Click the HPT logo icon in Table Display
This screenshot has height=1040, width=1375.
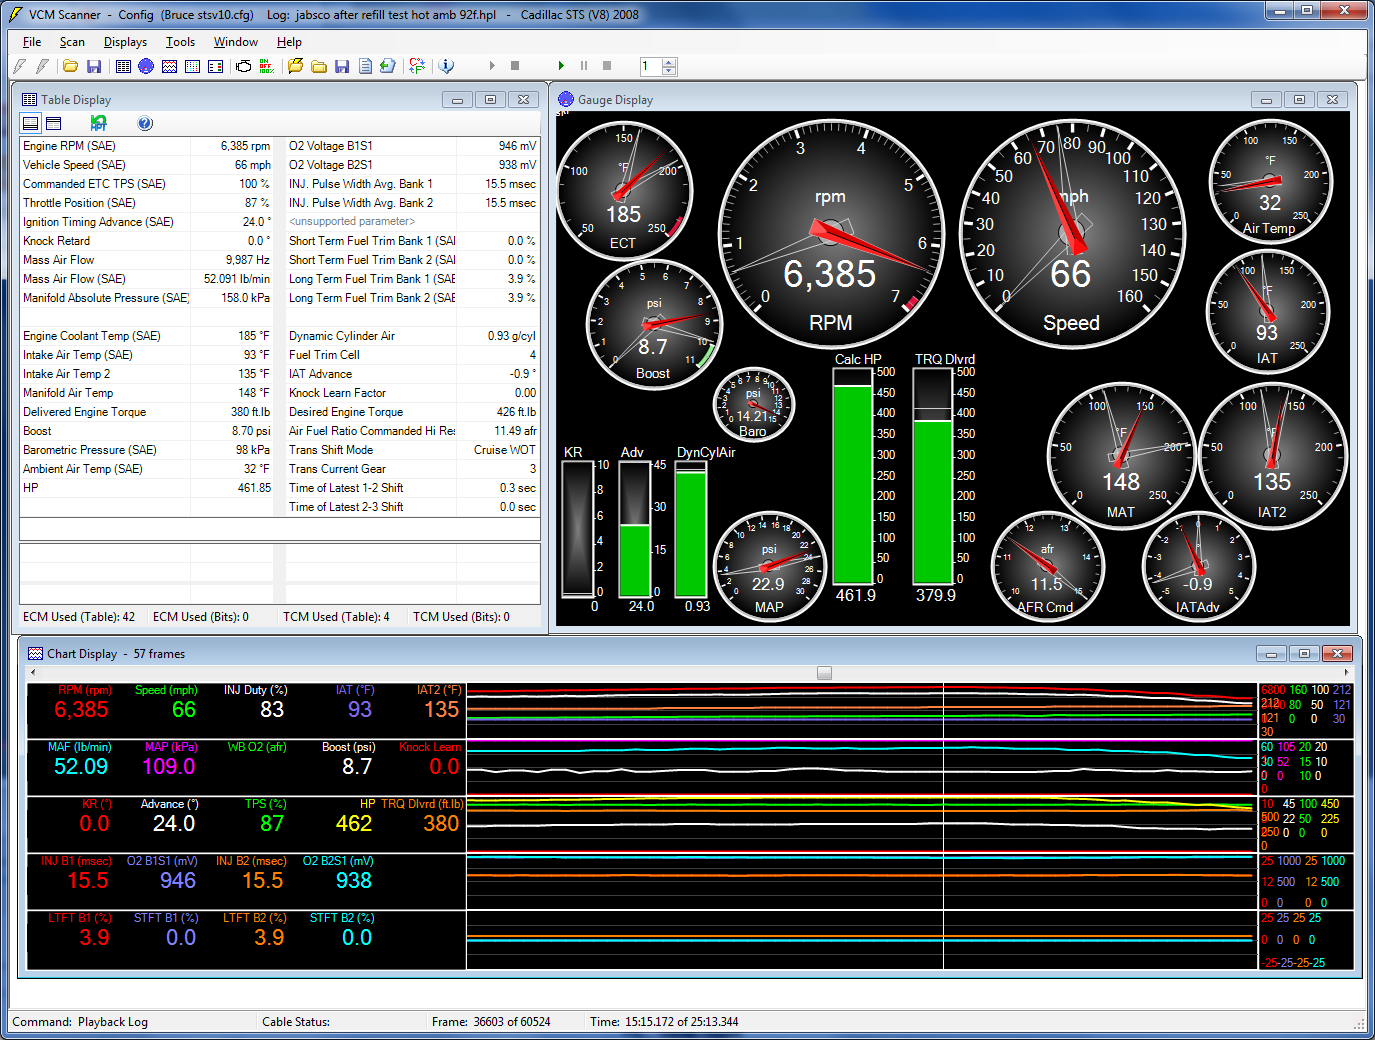98,123
